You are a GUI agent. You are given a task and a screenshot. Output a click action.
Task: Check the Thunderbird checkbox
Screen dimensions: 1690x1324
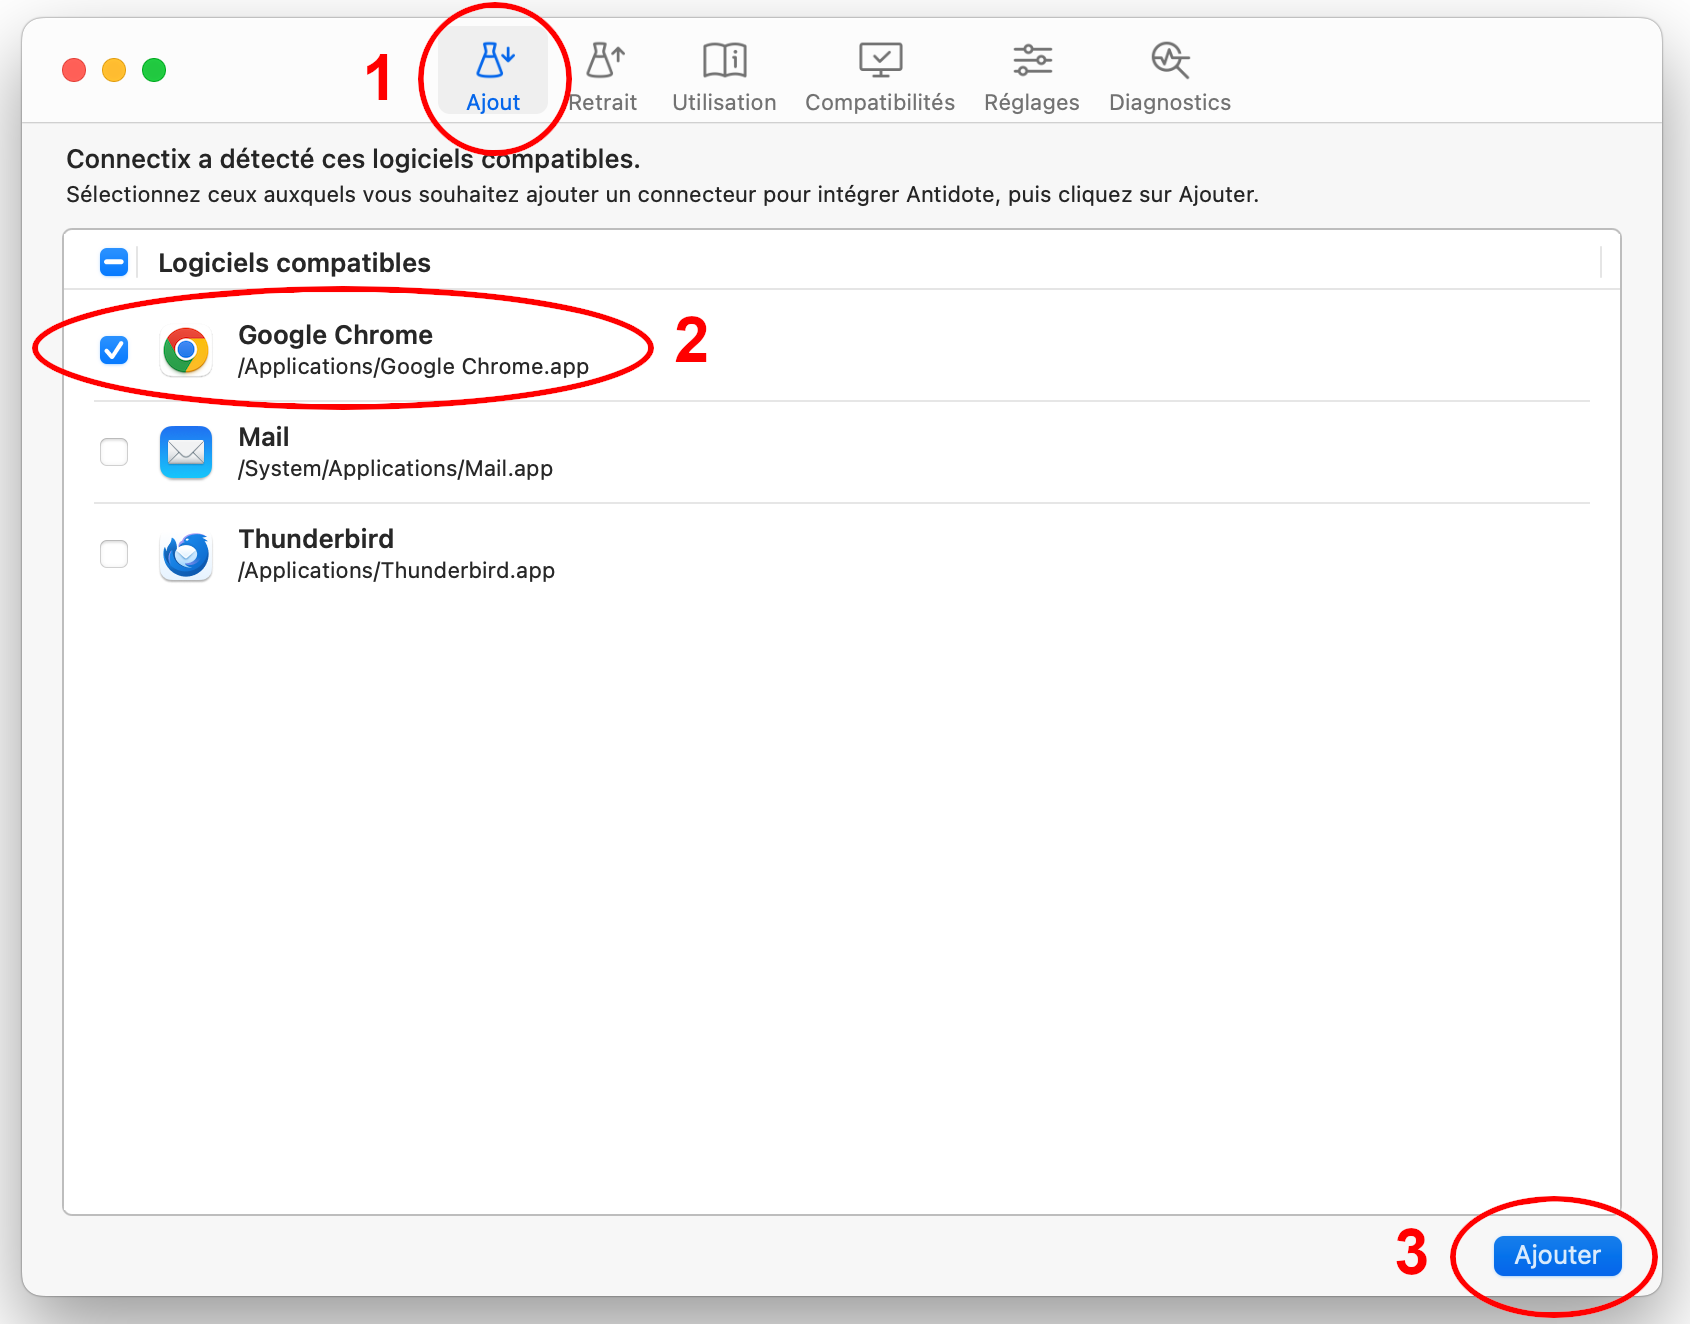click(x=114, y=554)
